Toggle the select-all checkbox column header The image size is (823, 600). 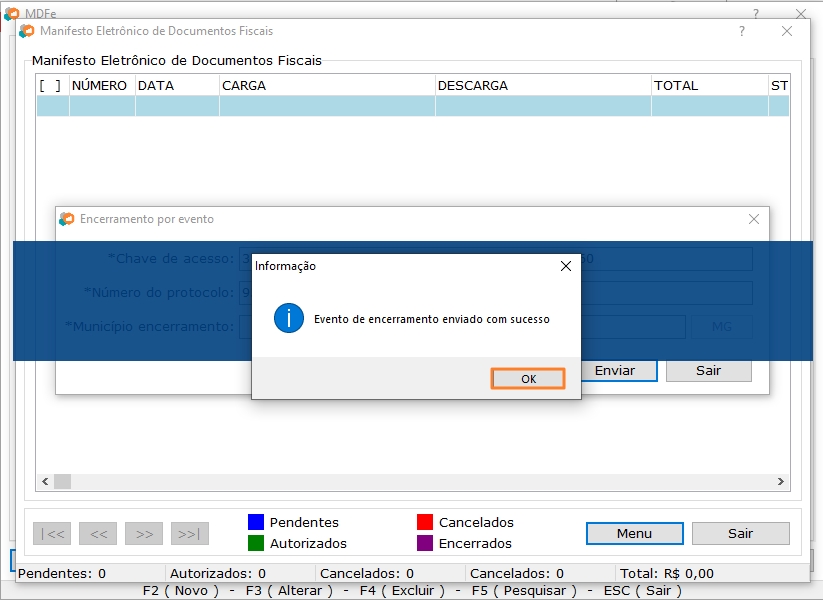coord(50,86)
